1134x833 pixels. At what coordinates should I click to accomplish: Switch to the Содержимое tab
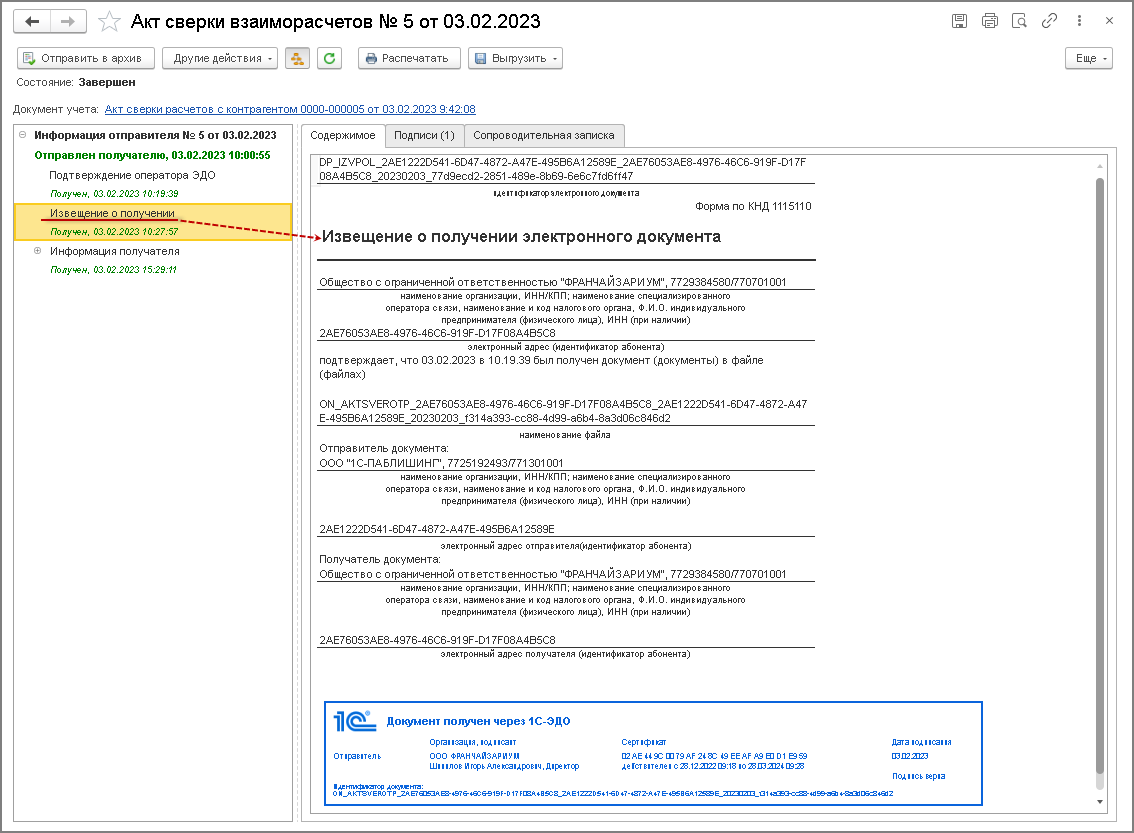click(343, 135)
